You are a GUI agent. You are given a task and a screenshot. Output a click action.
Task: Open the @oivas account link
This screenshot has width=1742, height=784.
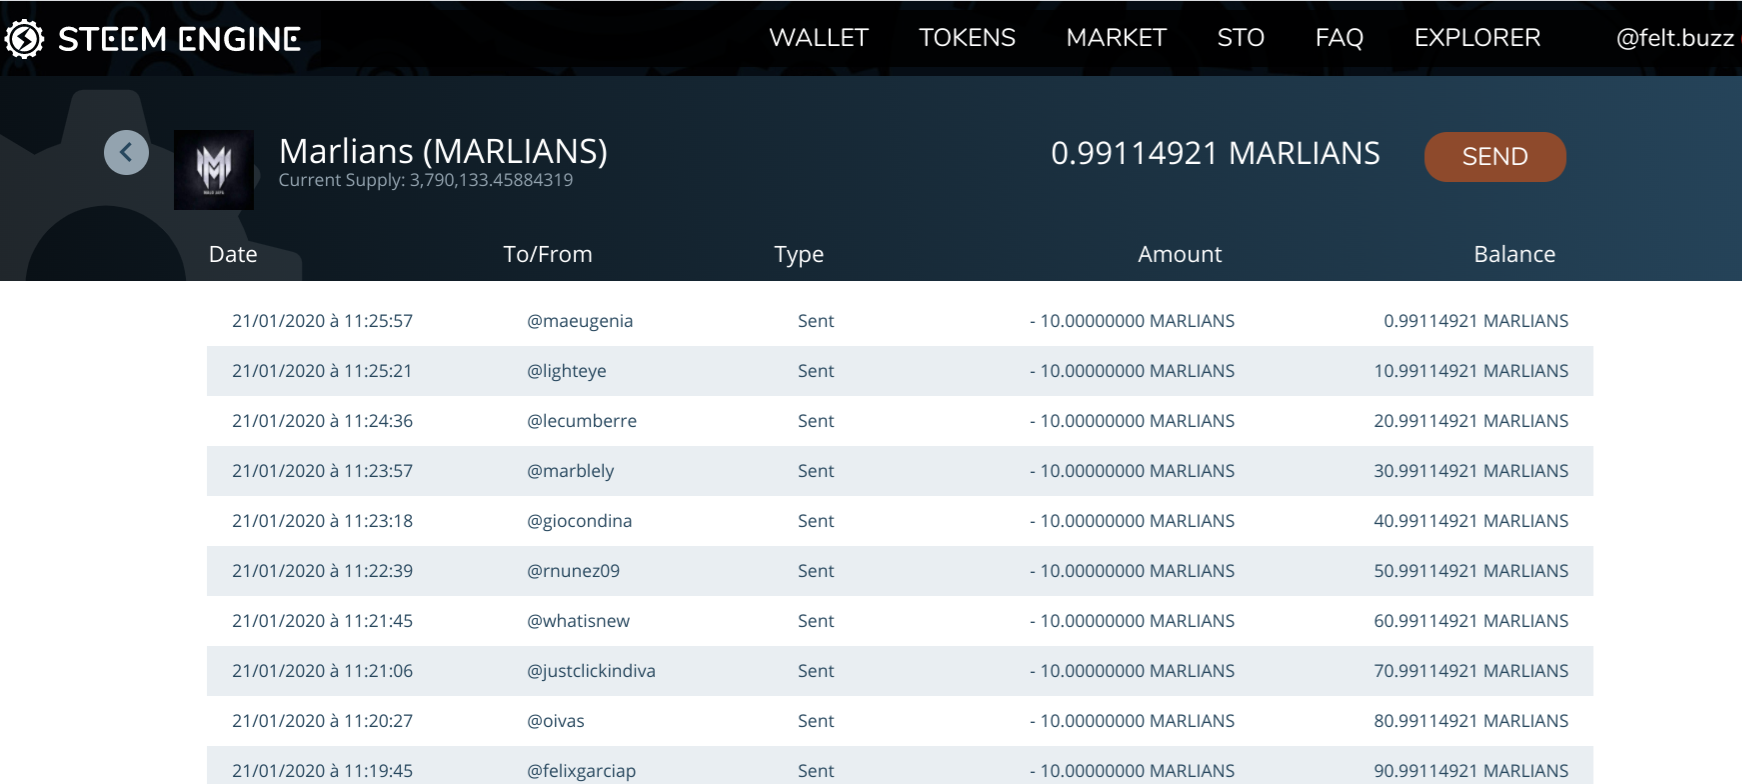pos(556,721)
